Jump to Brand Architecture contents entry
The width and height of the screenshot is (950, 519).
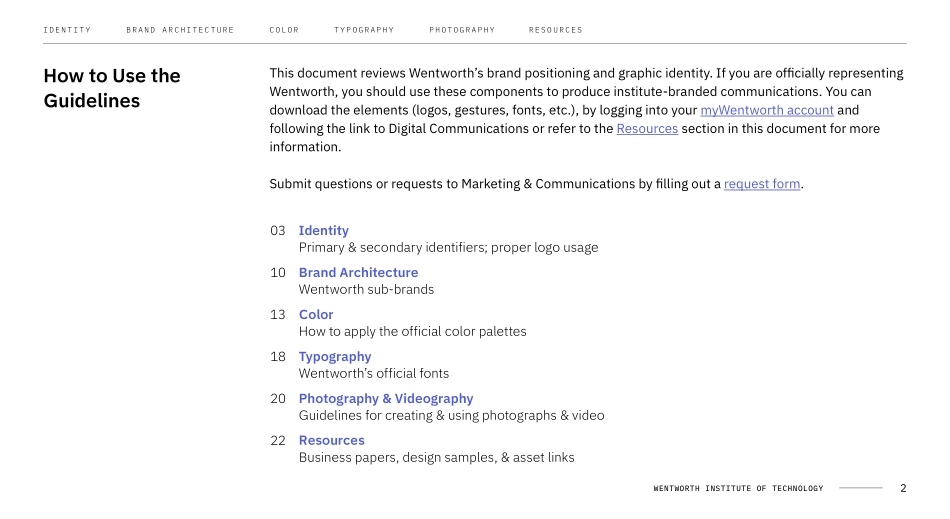click(358, 273)
